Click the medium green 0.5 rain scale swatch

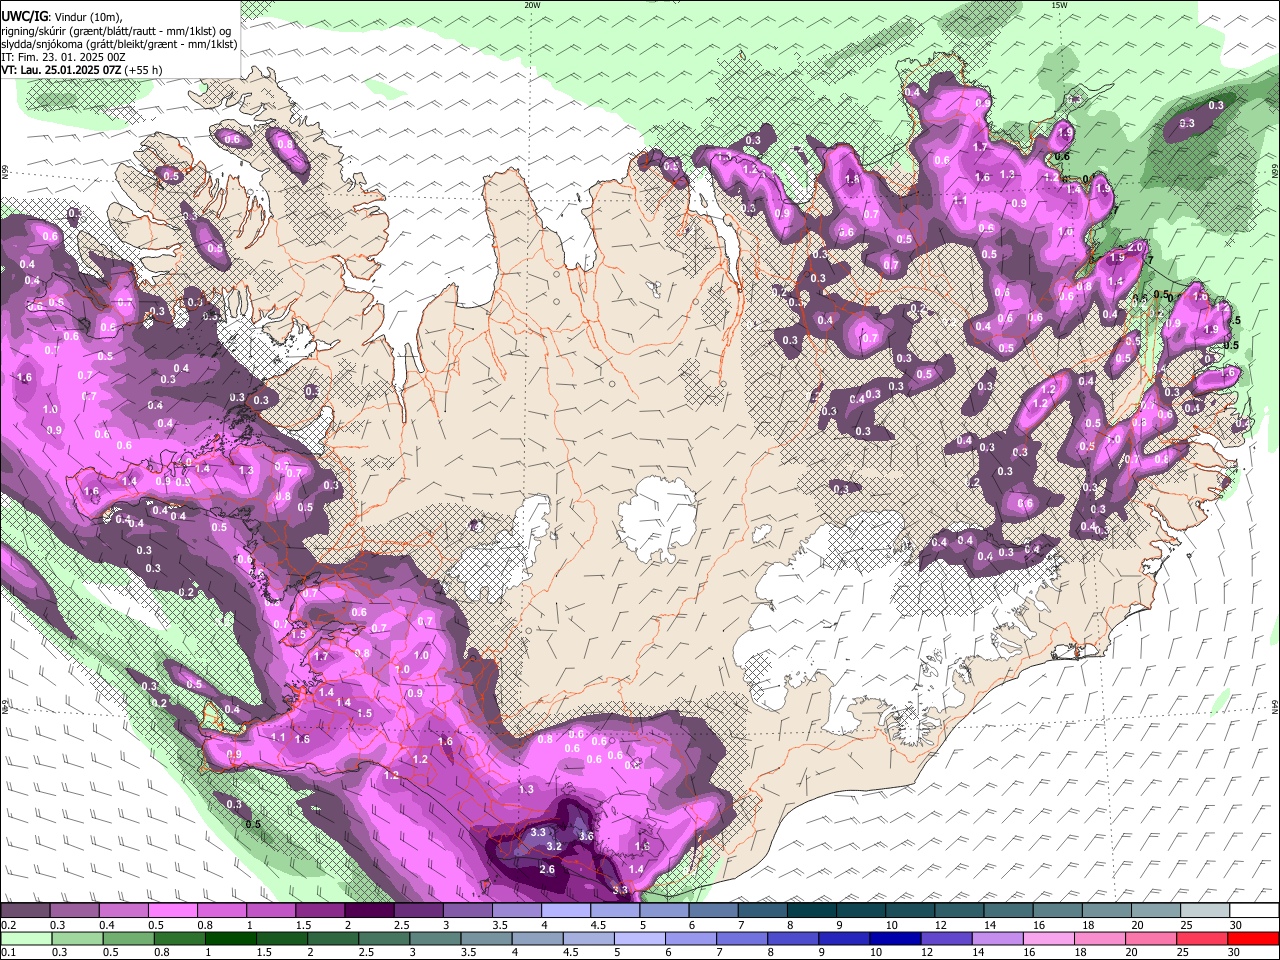[128, 938]
